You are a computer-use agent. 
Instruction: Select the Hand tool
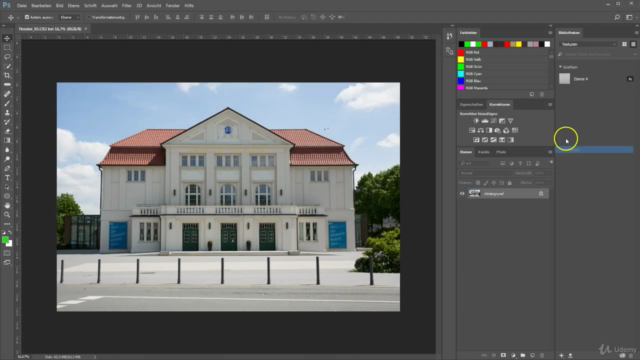pyautogui.click(x=7, y=205)
